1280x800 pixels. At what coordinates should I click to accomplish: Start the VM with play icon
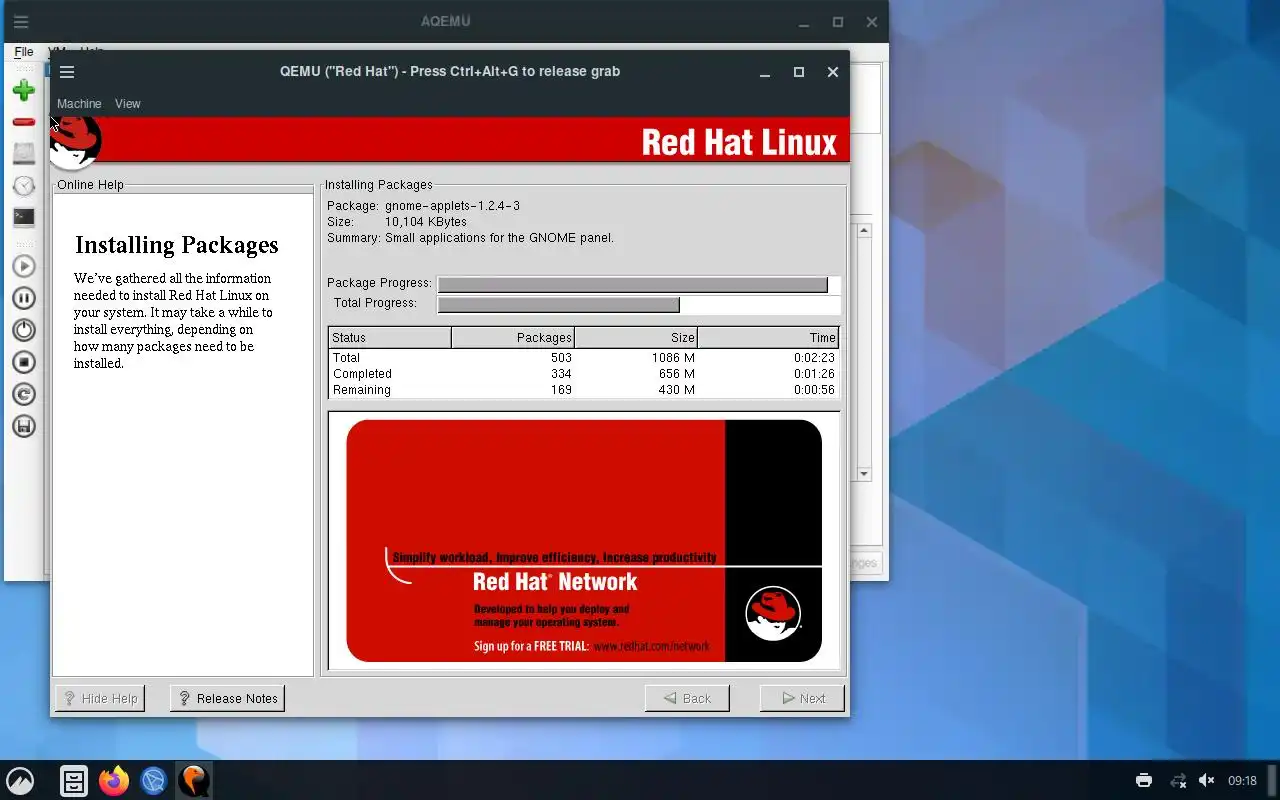[24, 266]
